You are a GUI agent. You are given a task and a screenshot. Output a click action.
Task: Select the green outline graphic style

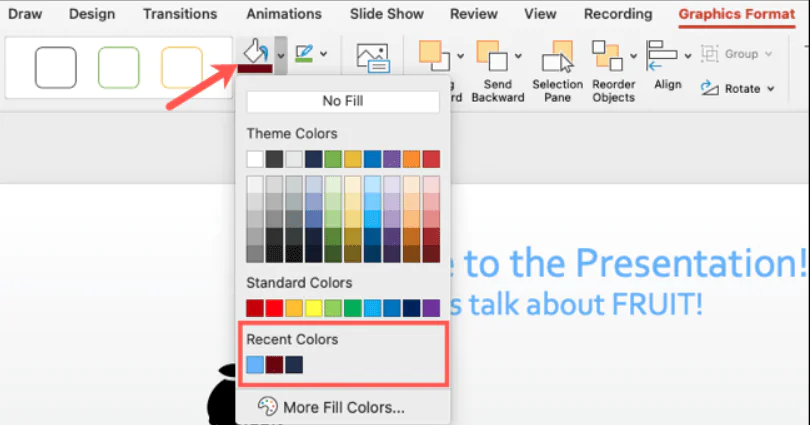pos(119,68)
